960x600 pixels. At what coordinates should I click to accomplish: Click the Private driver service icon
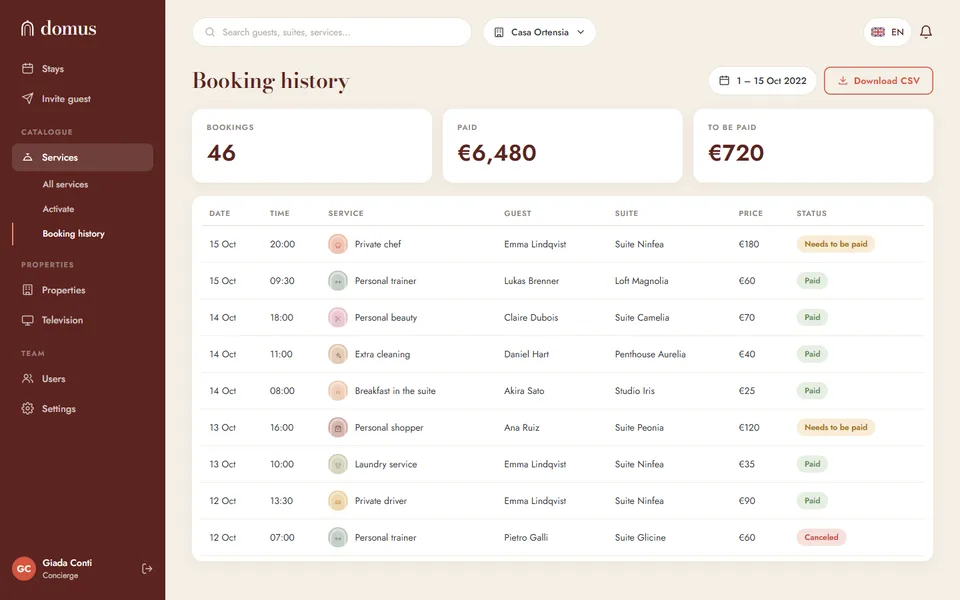(x=338, y=501)
